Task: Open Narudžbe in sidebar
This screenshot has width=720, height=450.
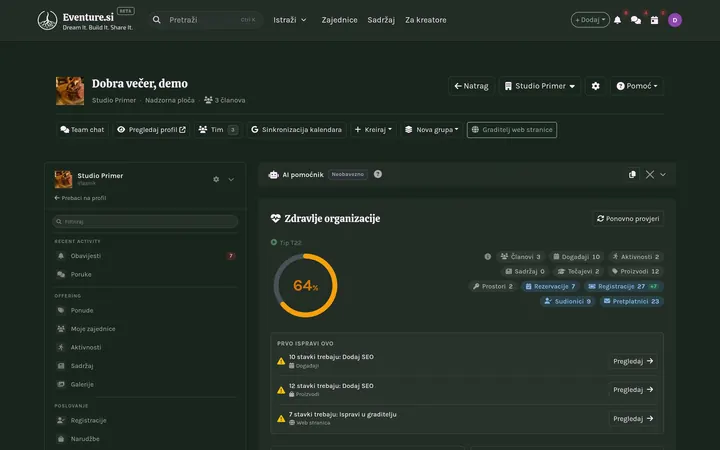Action: pyautogui.click(x=146, y=439)
